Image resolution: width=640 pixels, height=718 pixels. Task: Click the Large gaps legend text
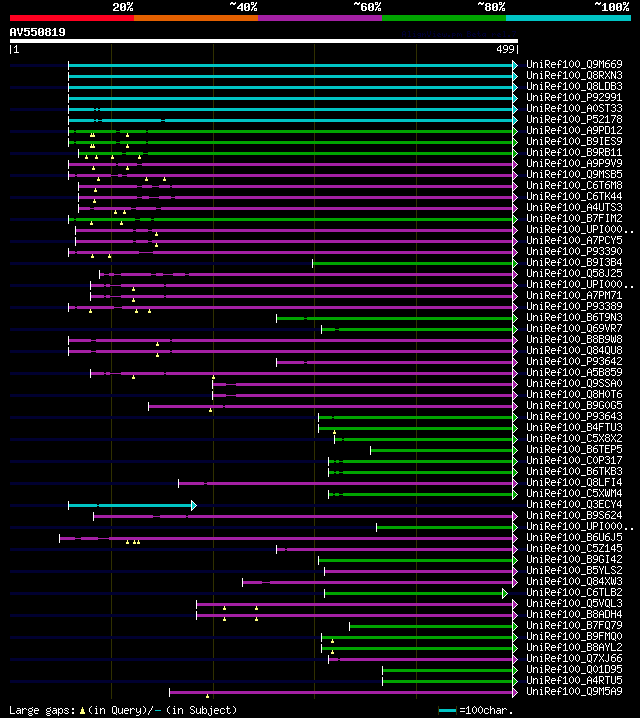(123, 710)
